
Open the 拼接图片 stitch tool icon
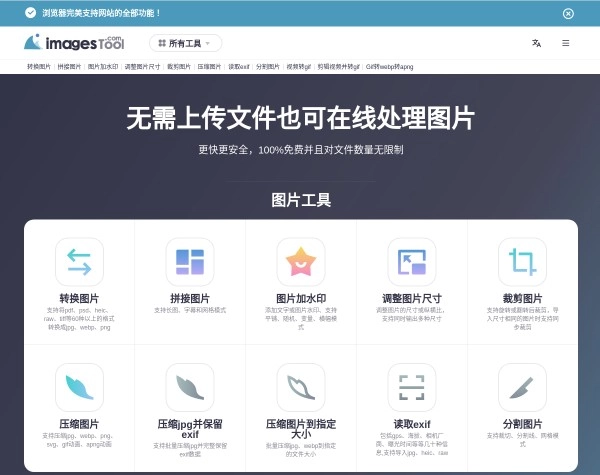(x=190, y=262)
